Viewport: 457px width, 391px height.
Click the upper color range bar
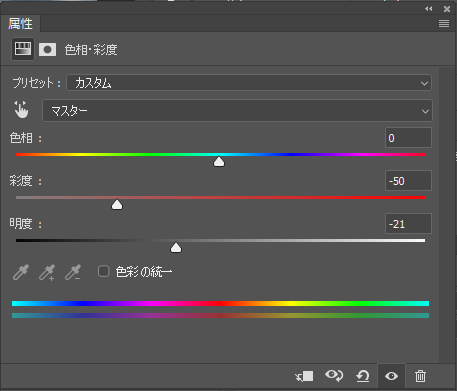point(220,303)
